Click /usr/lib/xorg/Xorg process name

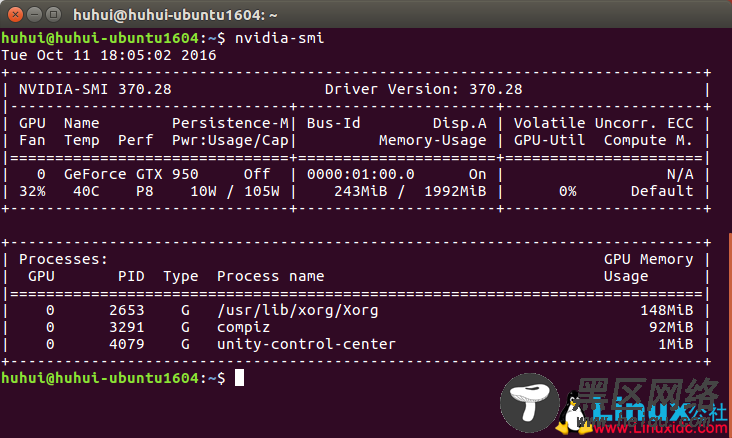tap(298, 310)
